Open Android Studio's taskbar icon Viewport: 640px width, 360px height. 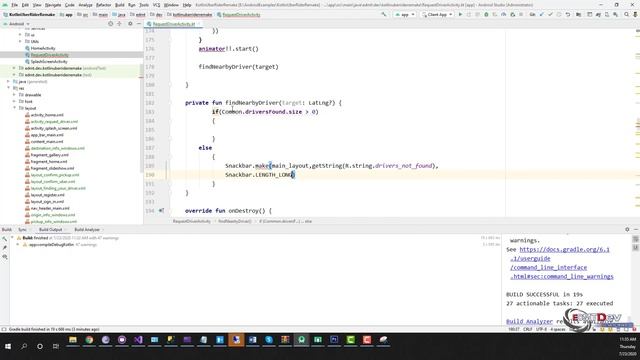tap(301, 340)
